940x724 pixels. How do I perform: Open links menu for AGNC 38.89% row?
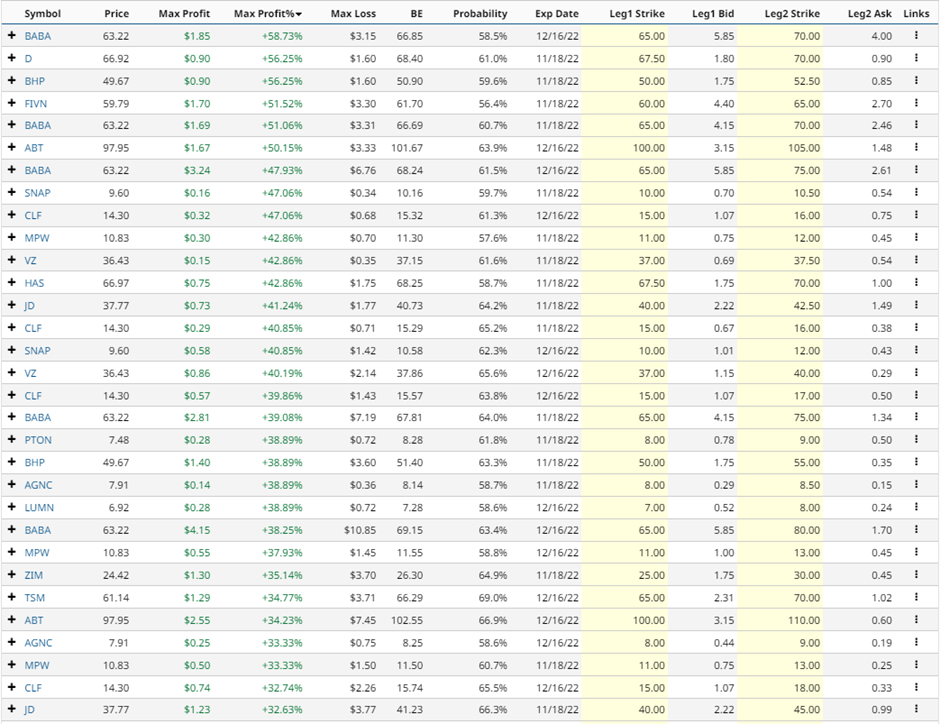916,485
